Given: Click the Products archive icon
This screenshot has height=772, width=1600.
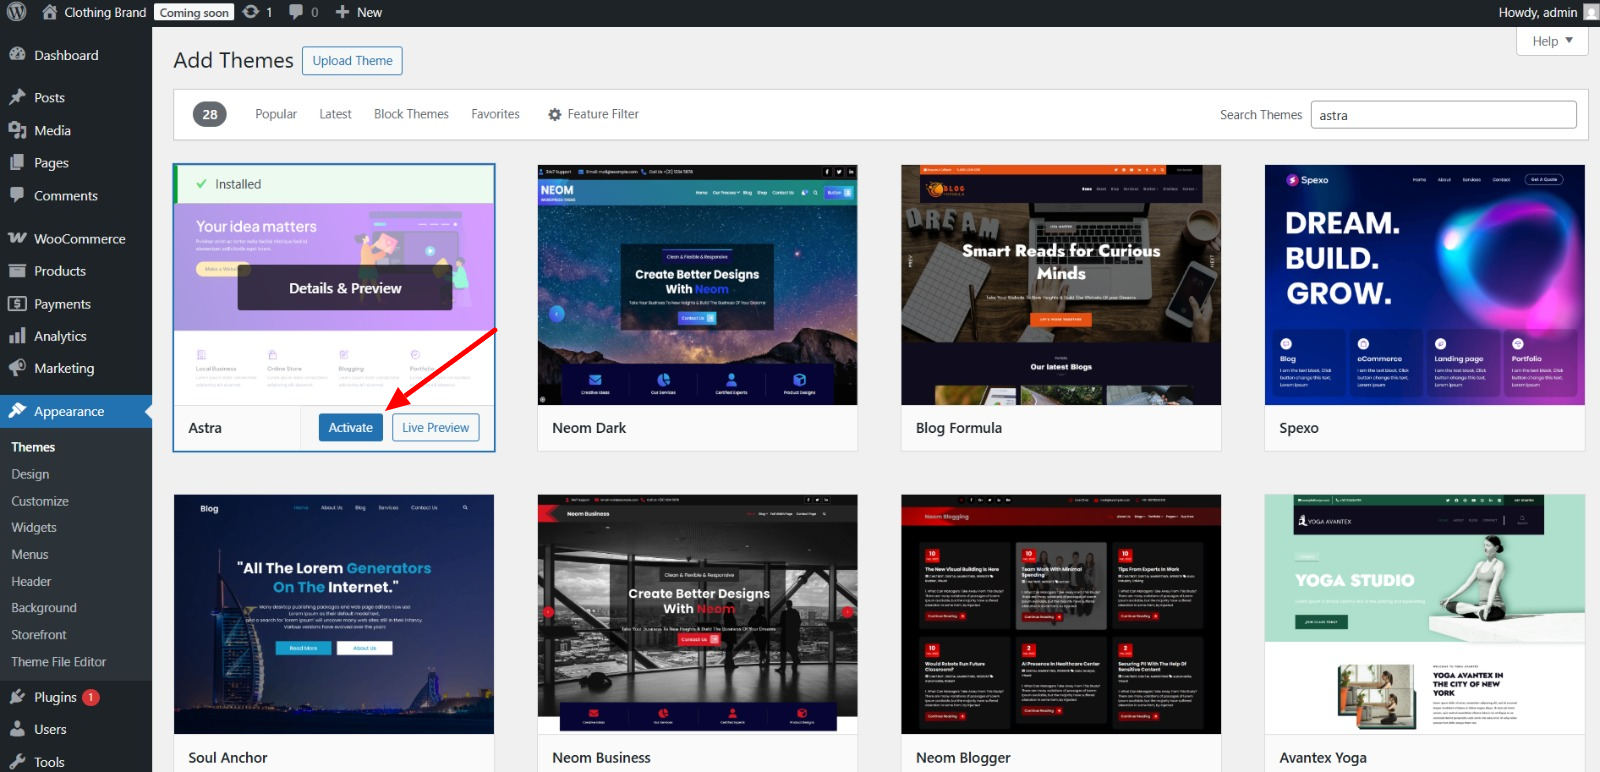Looking at the screenshot, I should point(17,271).
